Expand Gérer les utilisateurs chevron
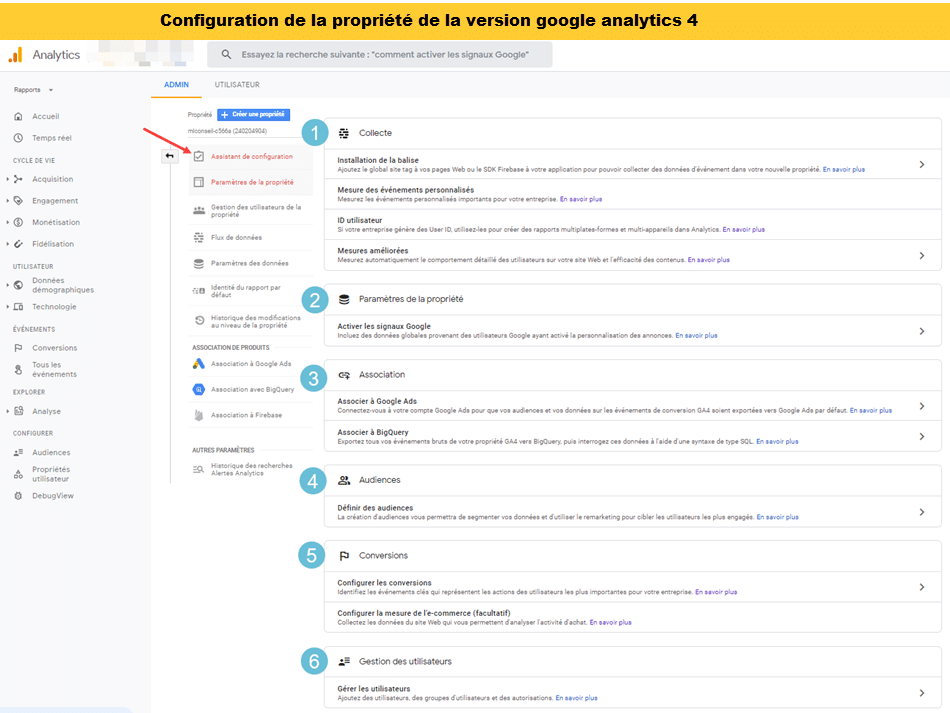This screenshot has height=713, width=950. (922, 693)
